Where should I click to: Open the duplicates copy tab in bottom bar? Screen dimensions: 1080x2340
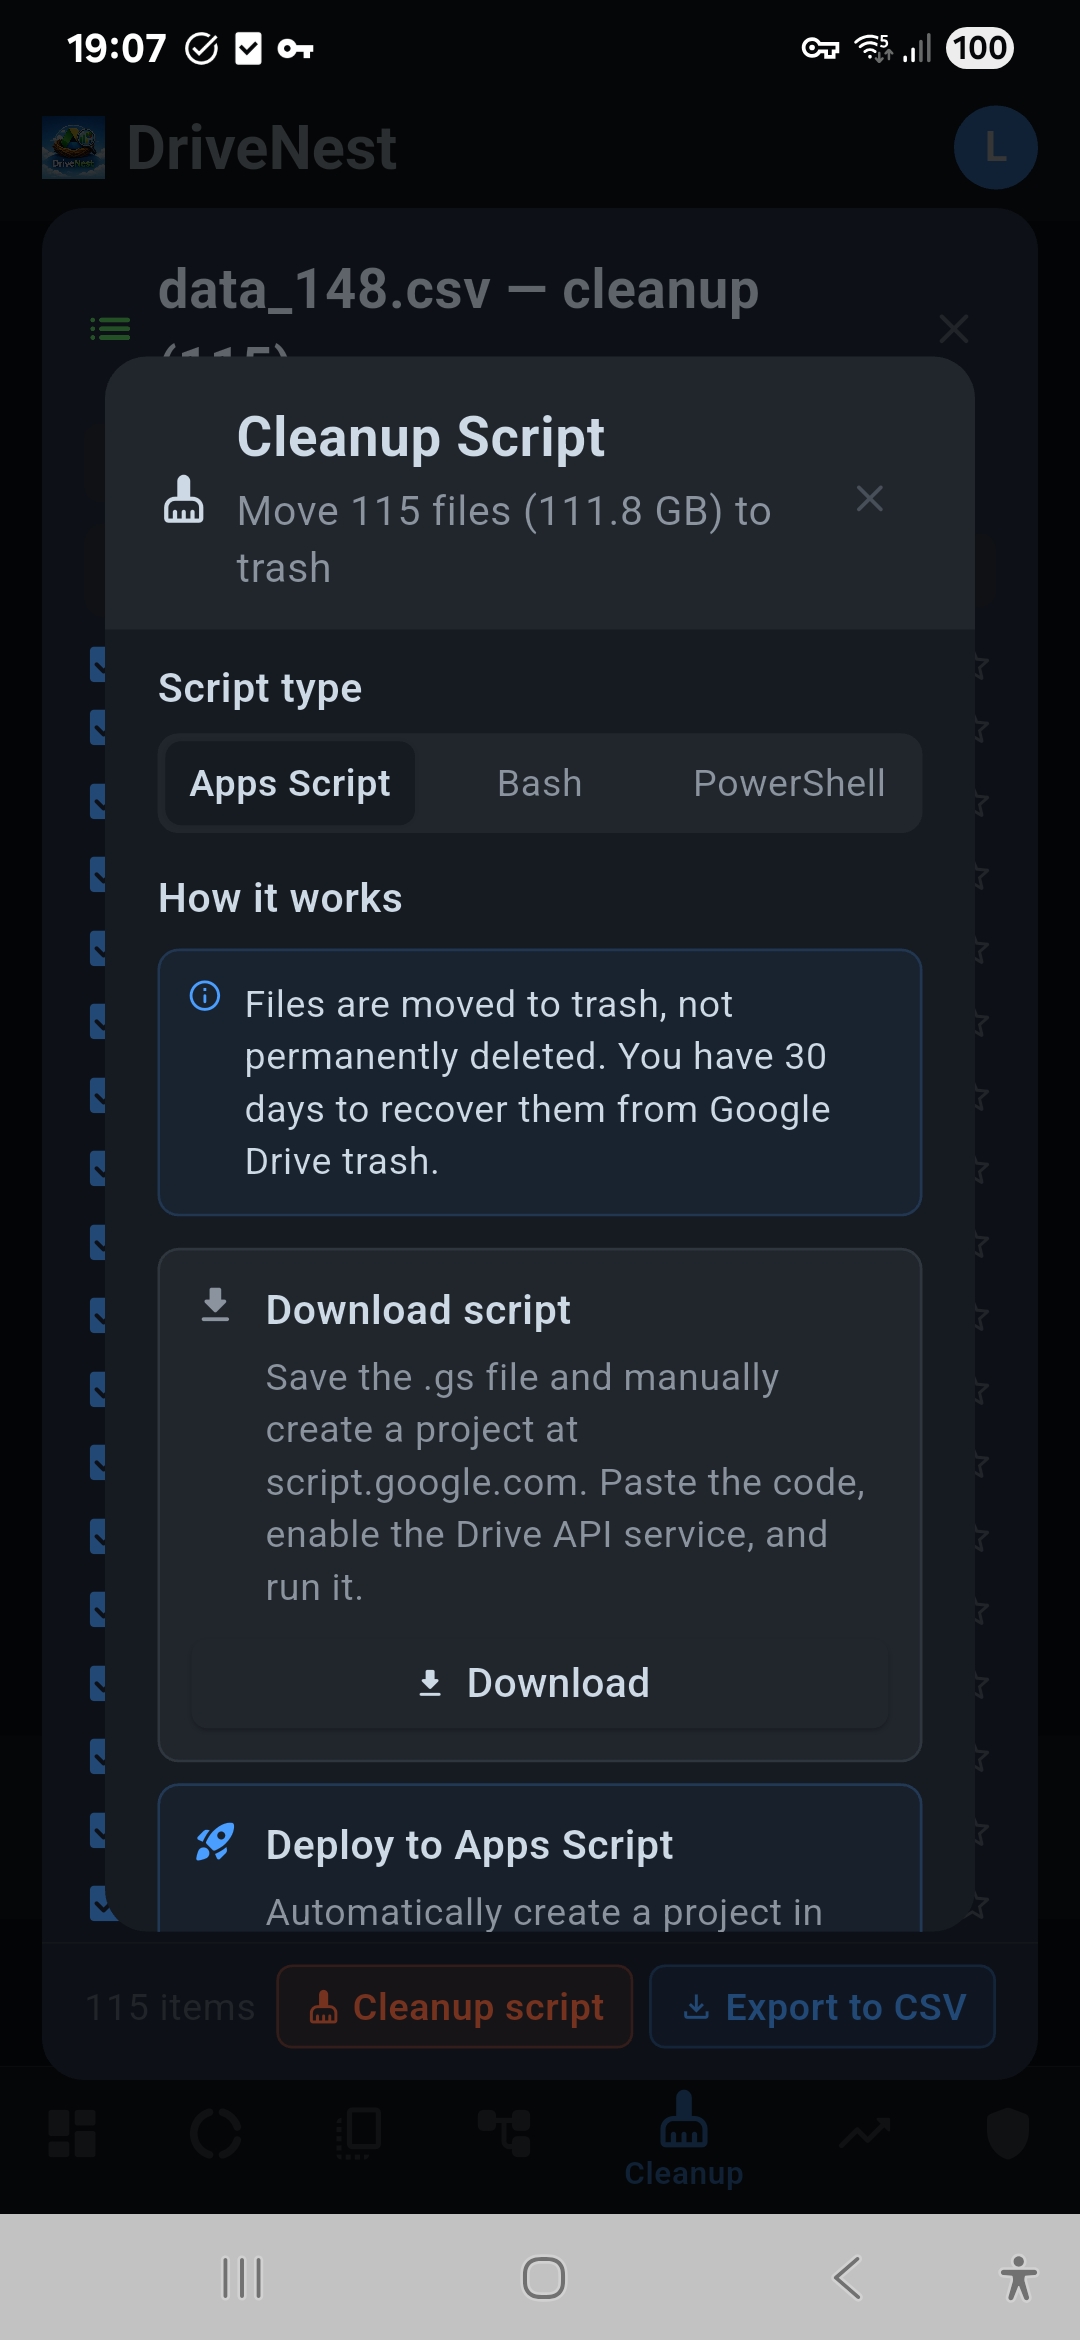(359, 2134)
